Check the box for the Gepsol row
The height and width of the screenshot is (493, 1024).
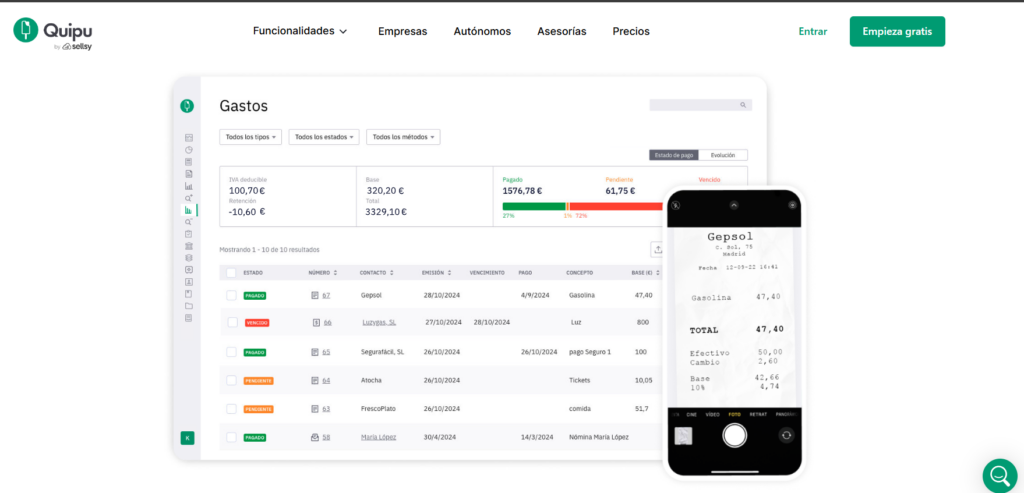pos(231,295)
